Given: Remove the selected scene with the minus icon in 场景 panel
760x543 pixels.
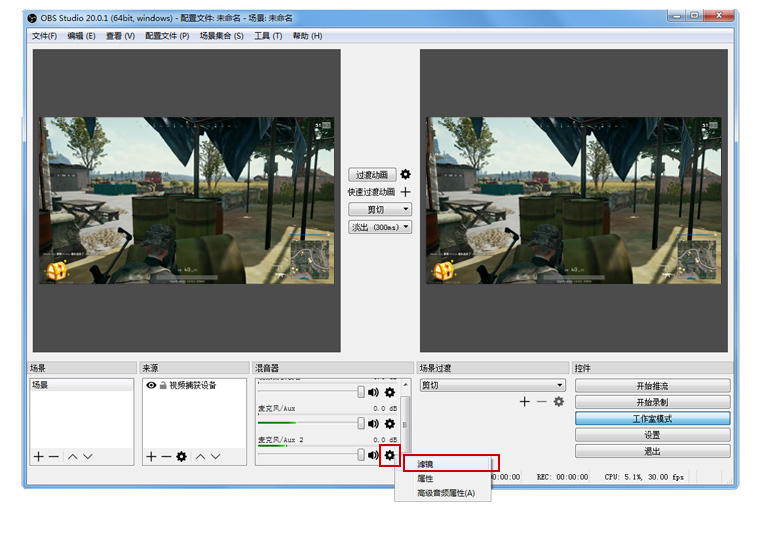Looking at the screenshot, I should click(54, 457).
